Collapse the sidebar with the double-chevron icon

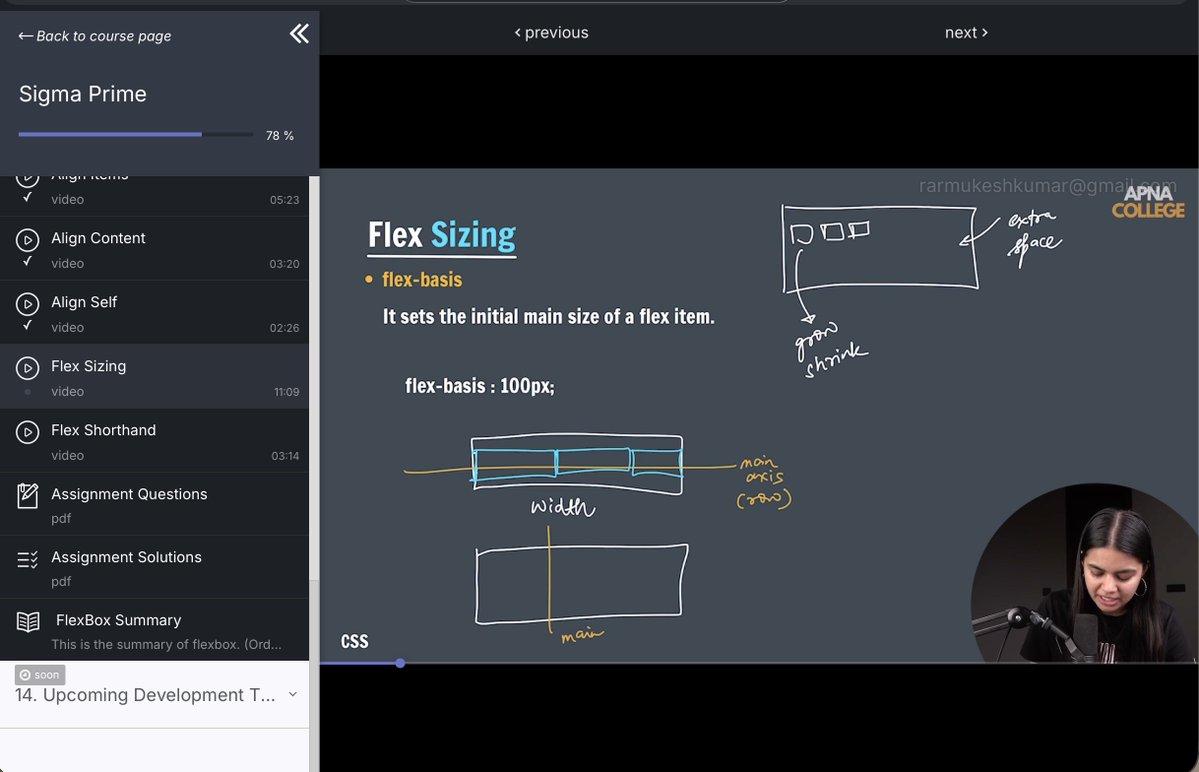[x=298, y=32]
